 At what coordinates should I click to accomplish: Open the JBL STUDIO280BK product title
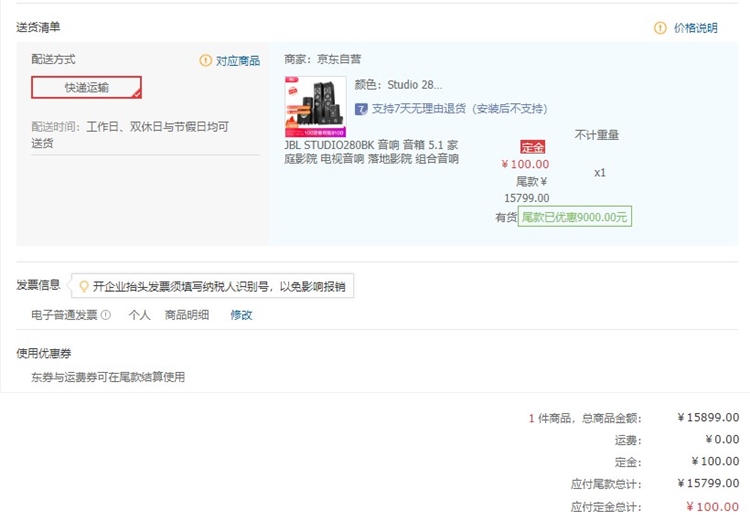[371, 152]
